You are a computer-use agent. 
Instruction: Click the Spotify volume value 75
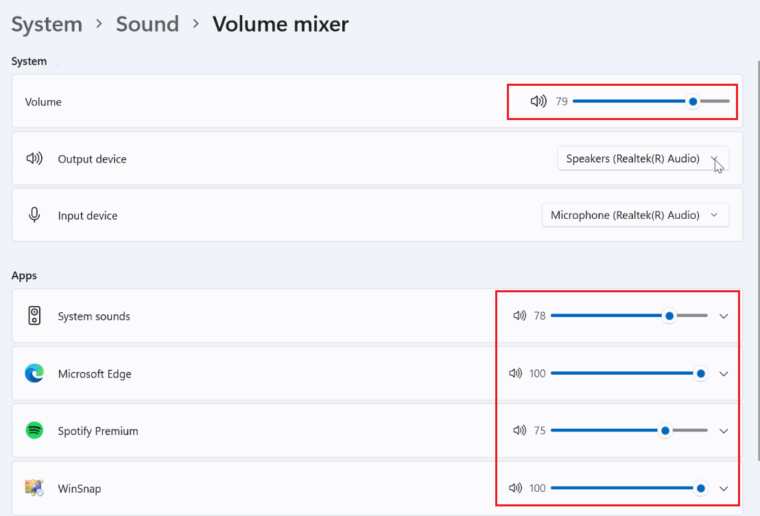tap(539, 430)
